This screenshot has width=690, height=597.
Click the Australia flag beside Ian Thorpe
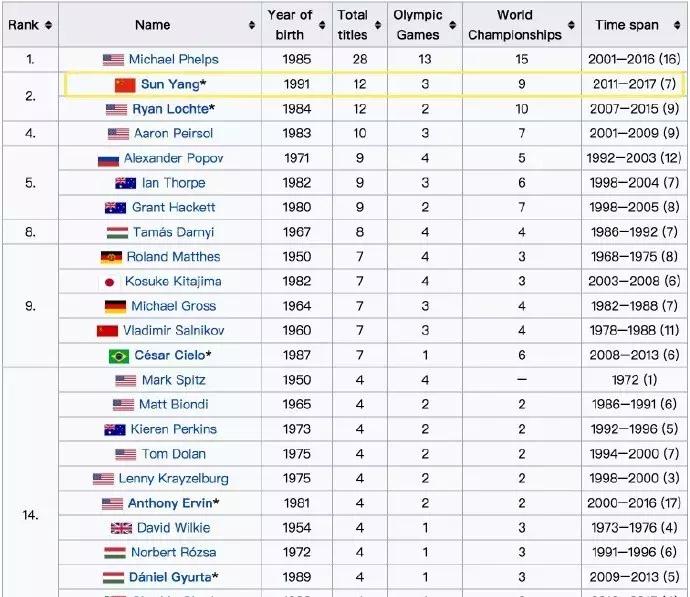point(125,183)
